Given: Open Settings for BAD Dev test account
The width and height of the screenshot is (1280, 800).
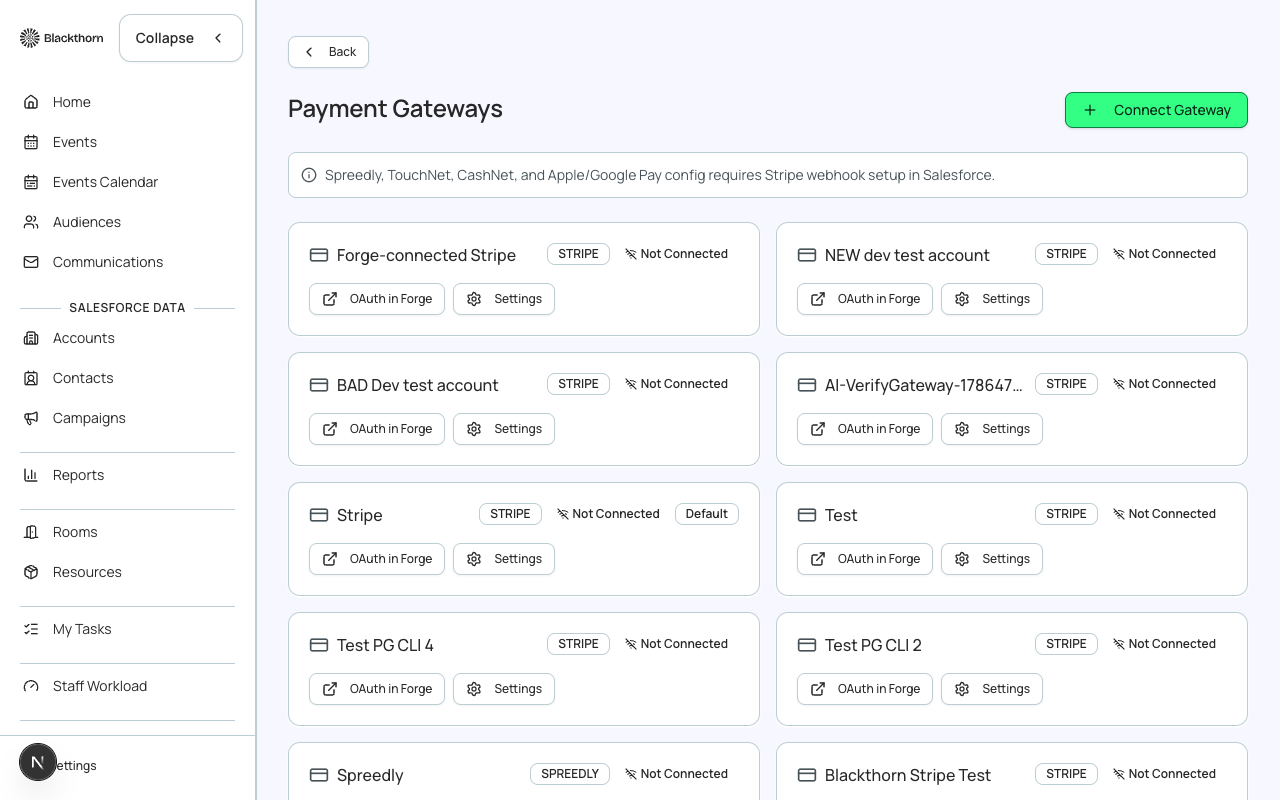Looking at the screenshot, I should pos(504,429).
